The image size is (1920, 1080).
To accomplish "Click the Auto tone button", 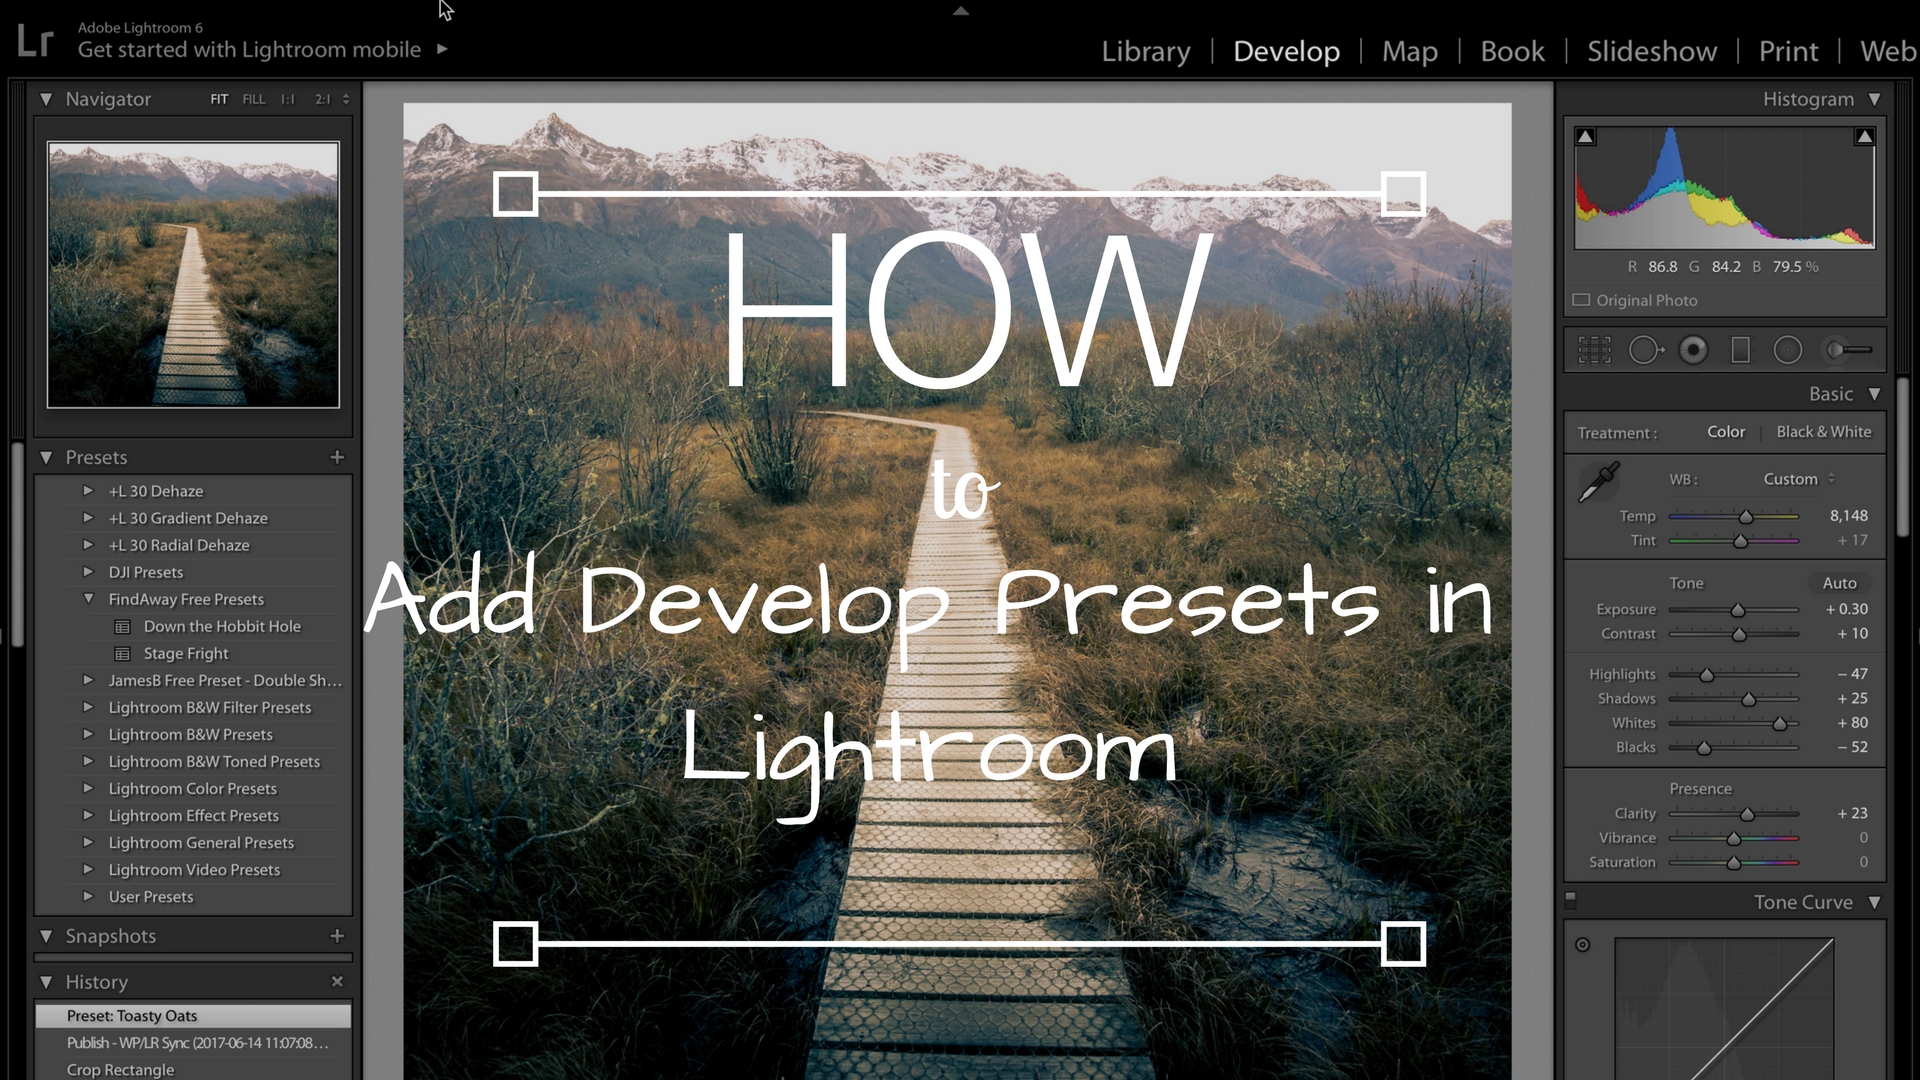I will [x=1839, y=583].
